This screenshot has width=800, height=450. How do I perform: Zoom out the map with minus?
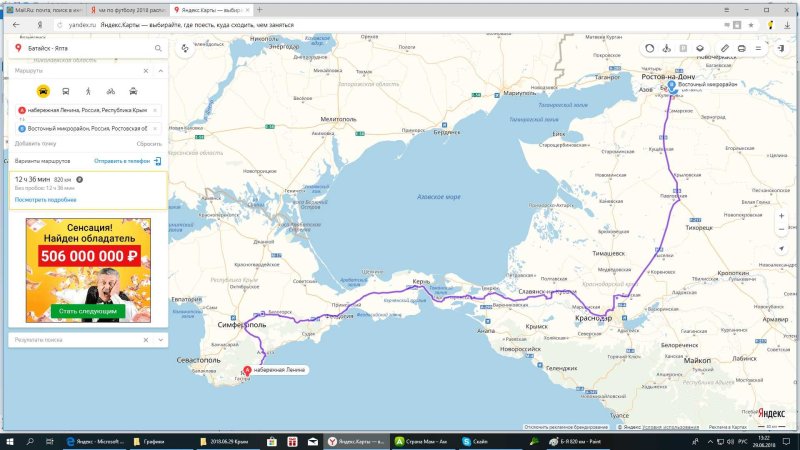pyautogui.click(x=781, y=230)
